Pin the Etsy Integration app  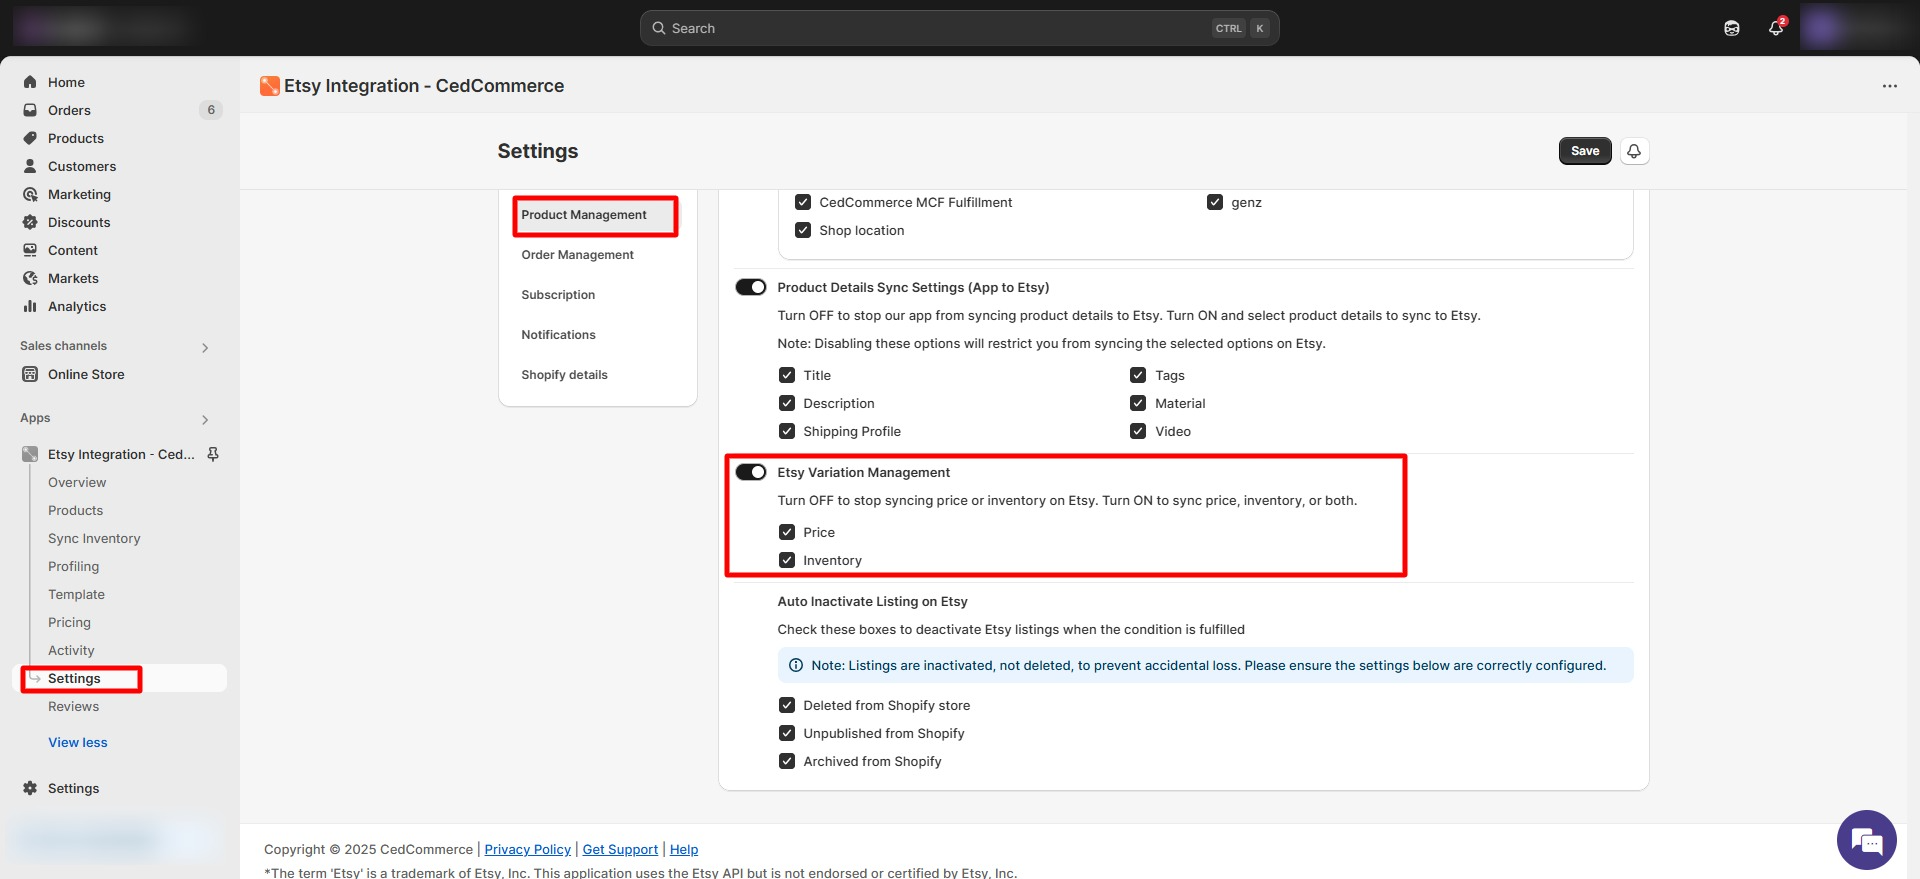point(213,454)
